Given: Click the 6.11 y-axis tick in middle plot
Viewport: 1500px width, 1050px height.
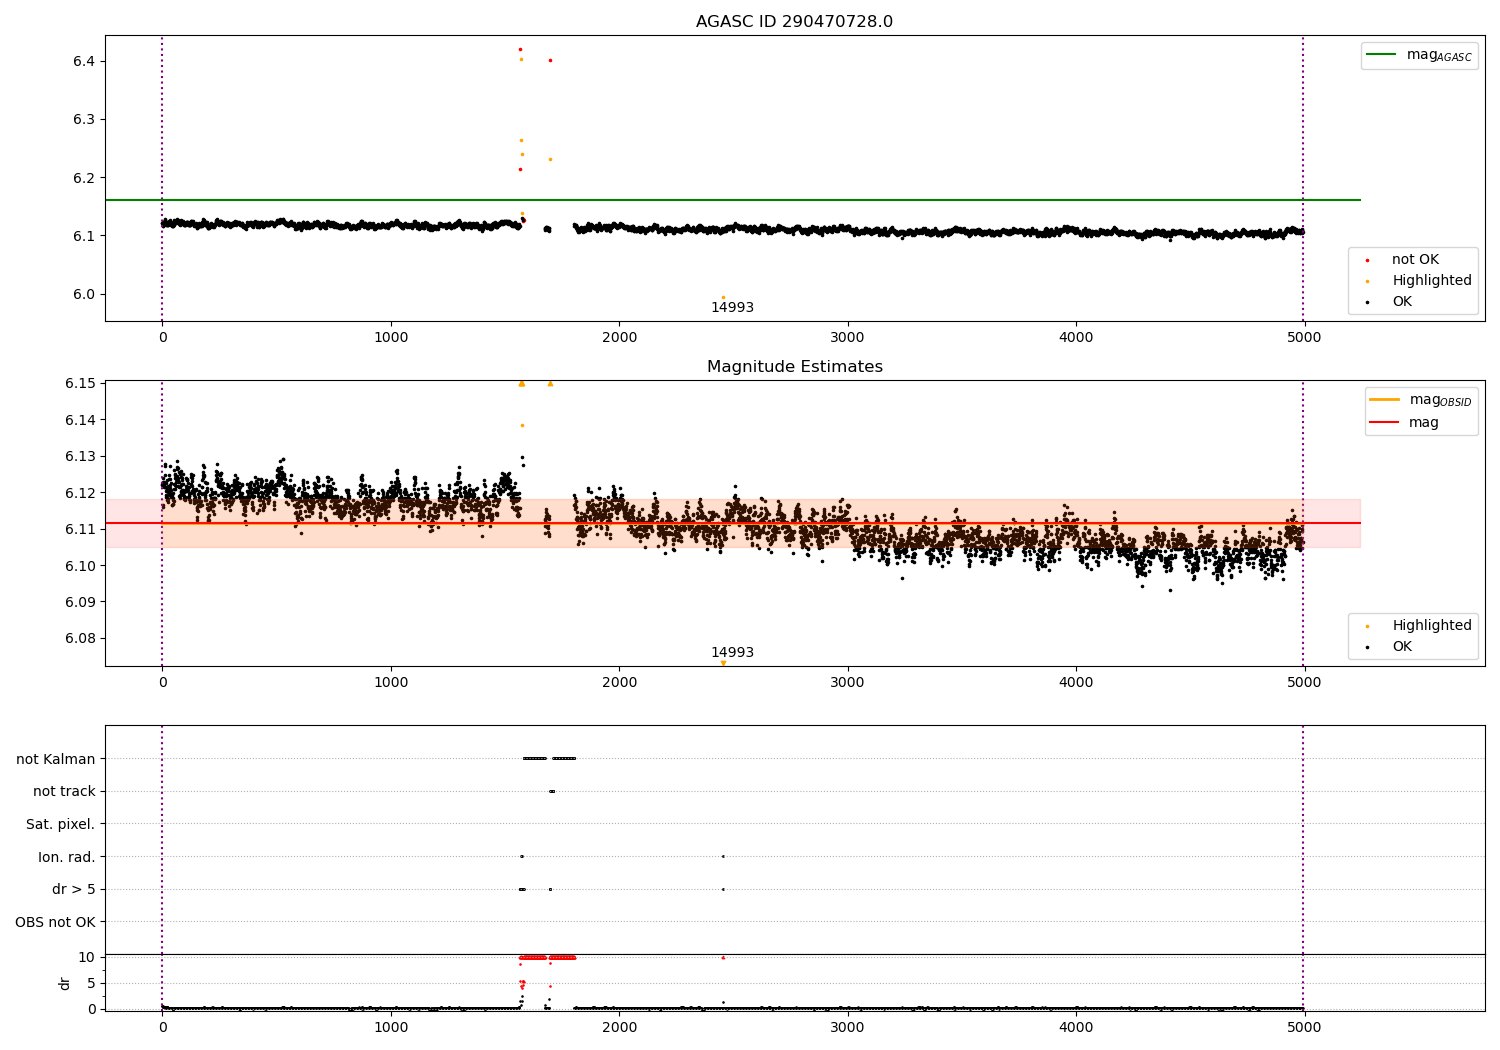Looking at the screenshot, I should point(80,530).
